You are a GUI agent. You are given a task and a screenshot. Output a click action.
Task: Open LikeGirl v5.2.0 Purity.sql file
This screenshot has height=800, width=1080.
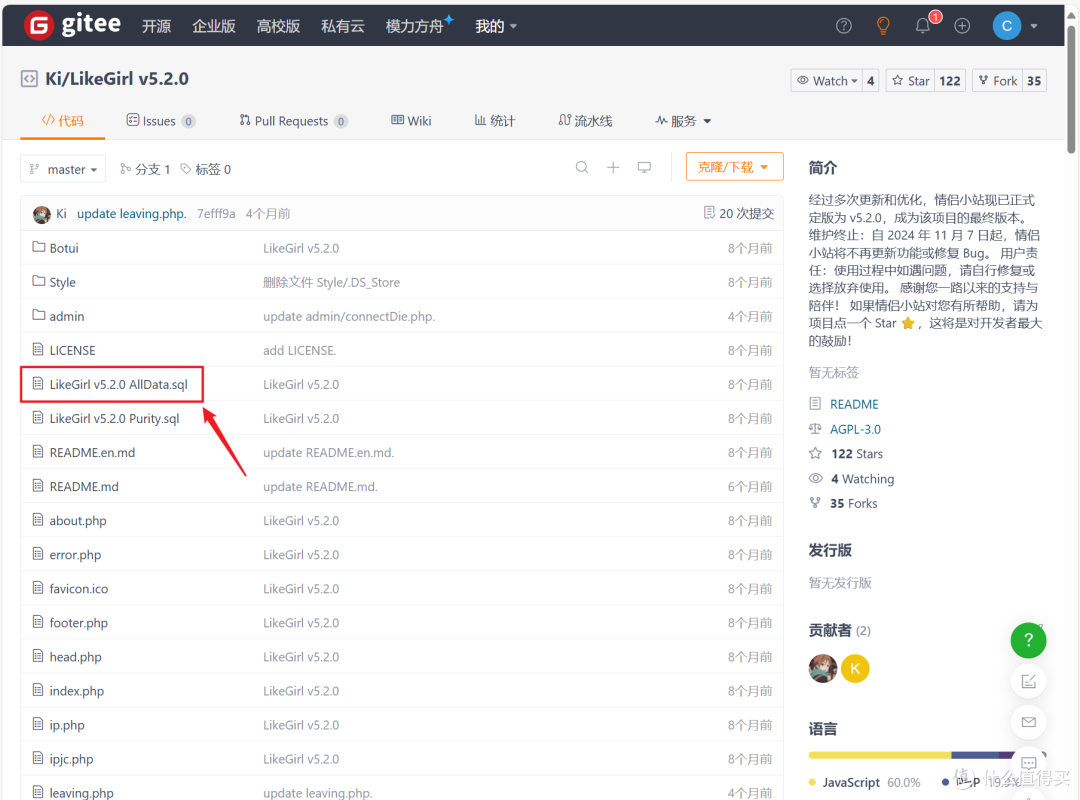click(x=114, y=418)
